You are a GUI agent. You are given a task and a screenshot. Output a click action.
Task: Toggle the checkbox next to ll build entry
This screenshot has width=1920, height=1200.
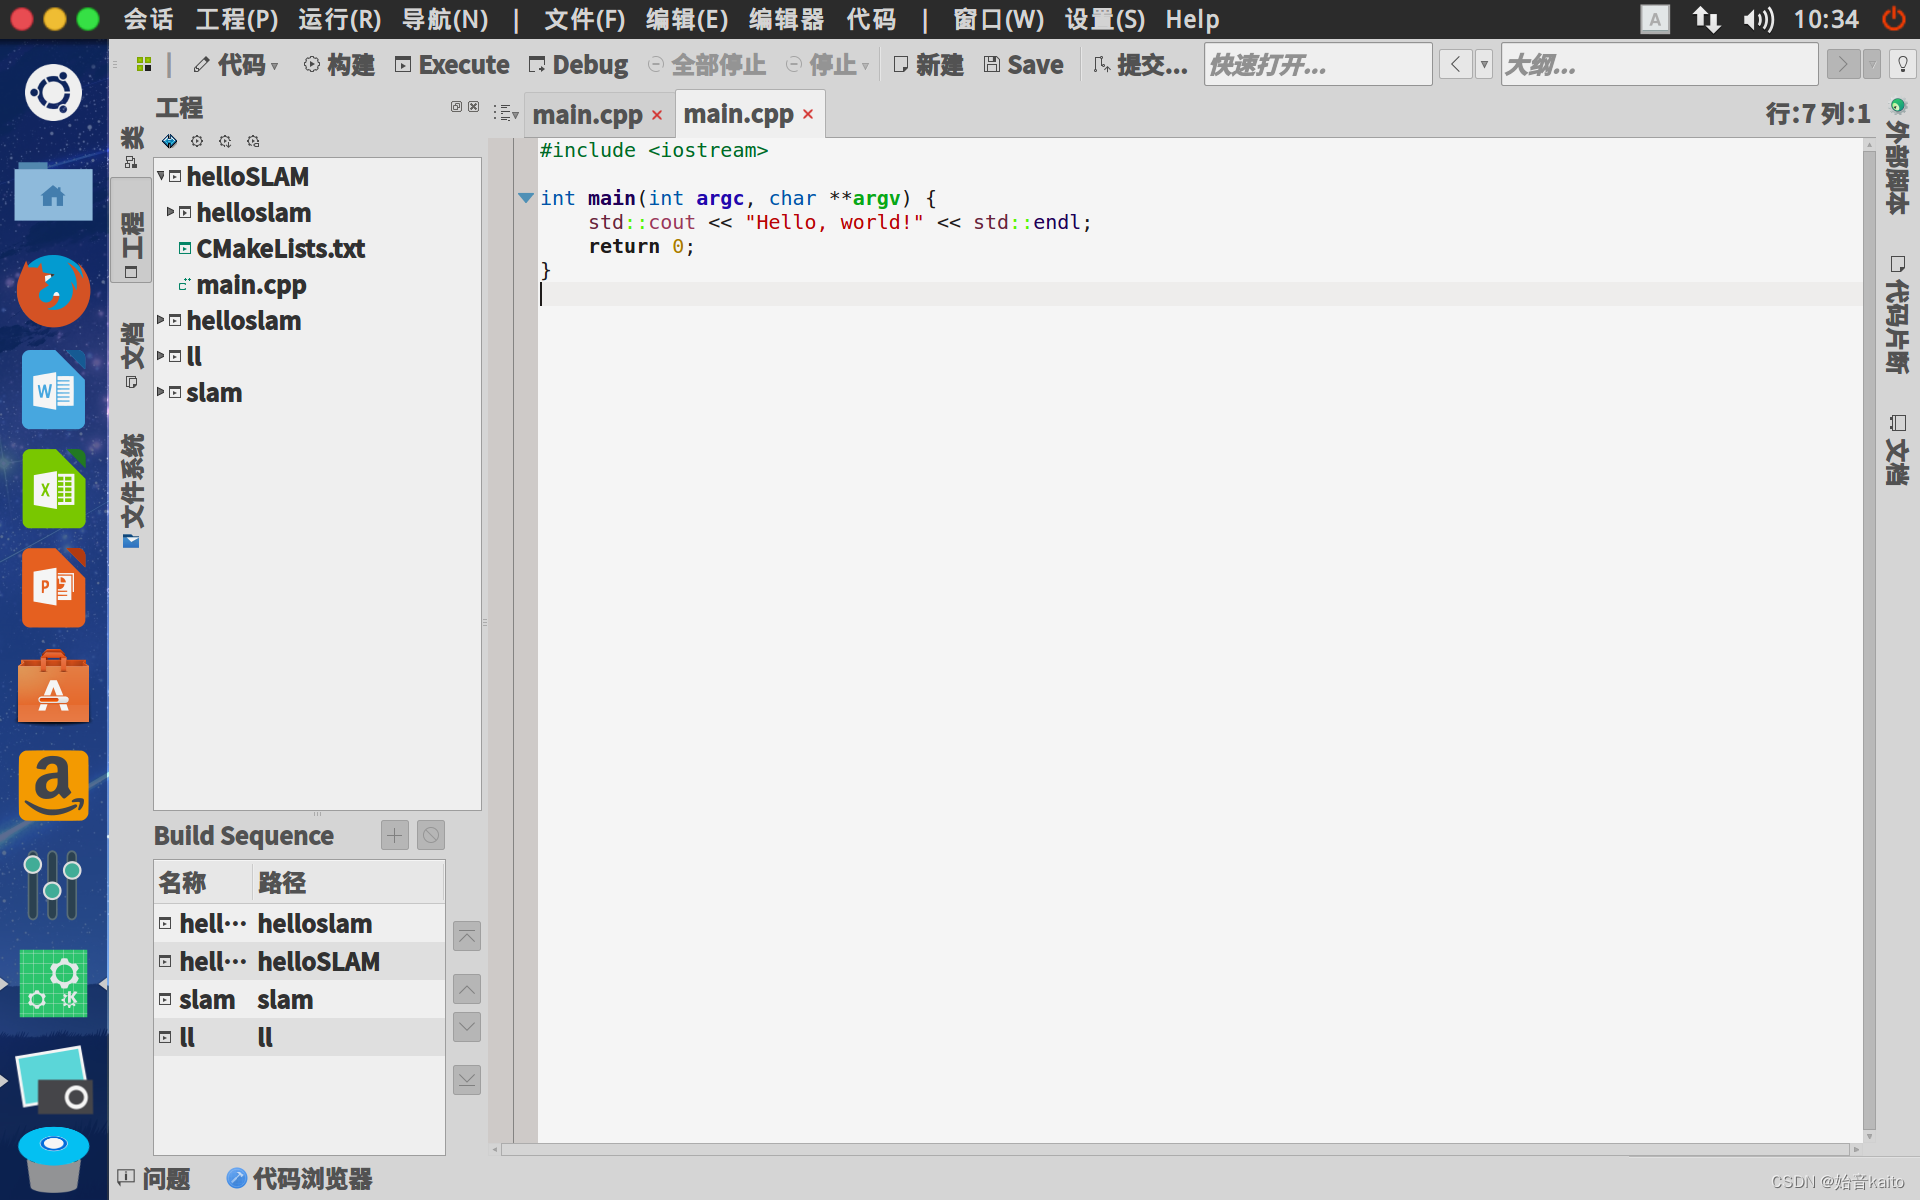165,1037
